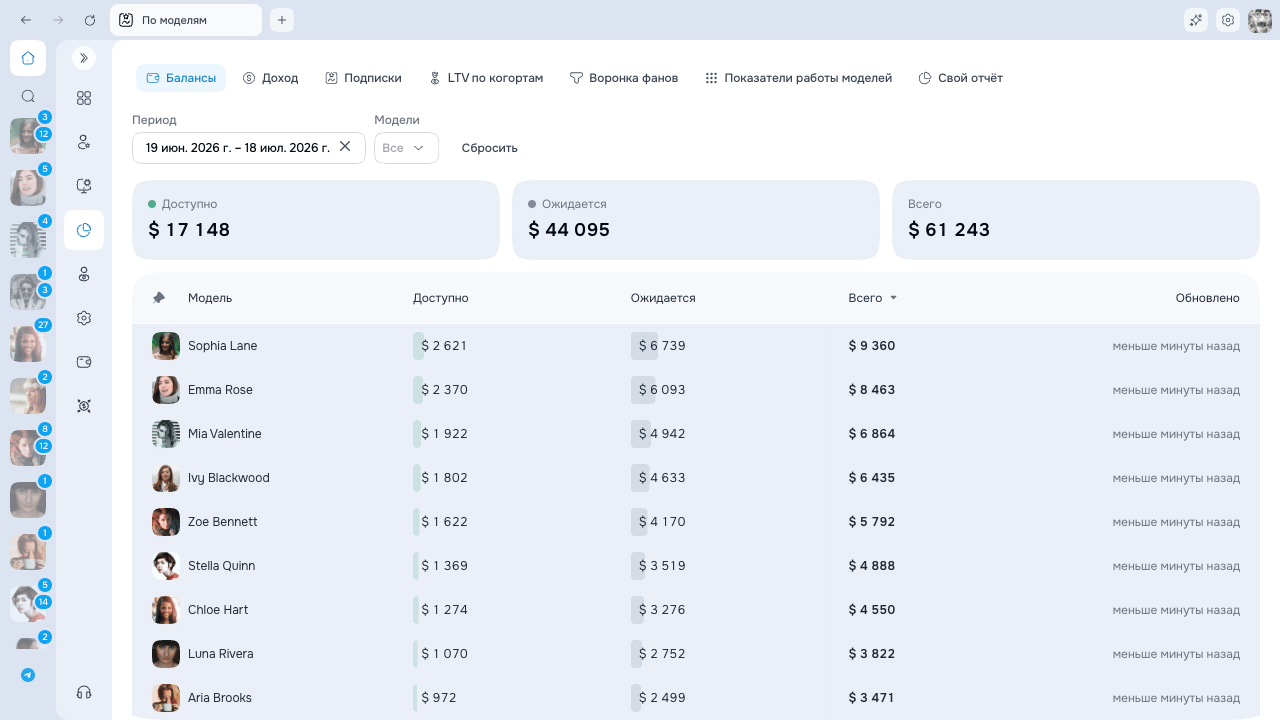Open account avatar with badges 5 and 14
The image size is (1280, 720).
[28, 604]
